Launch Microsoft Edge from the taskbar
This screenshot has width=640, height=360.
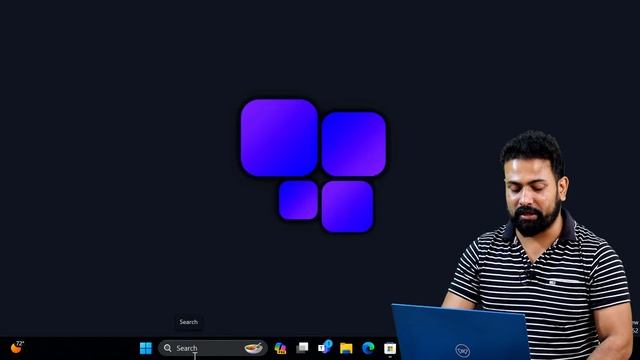[x=368, y=348]
